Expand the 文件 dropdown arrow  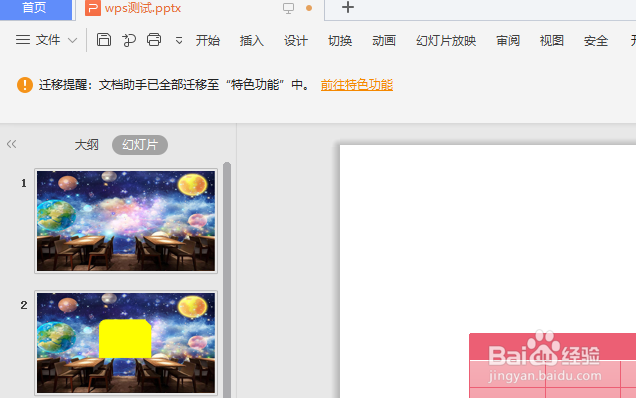(x=72, y=40)
